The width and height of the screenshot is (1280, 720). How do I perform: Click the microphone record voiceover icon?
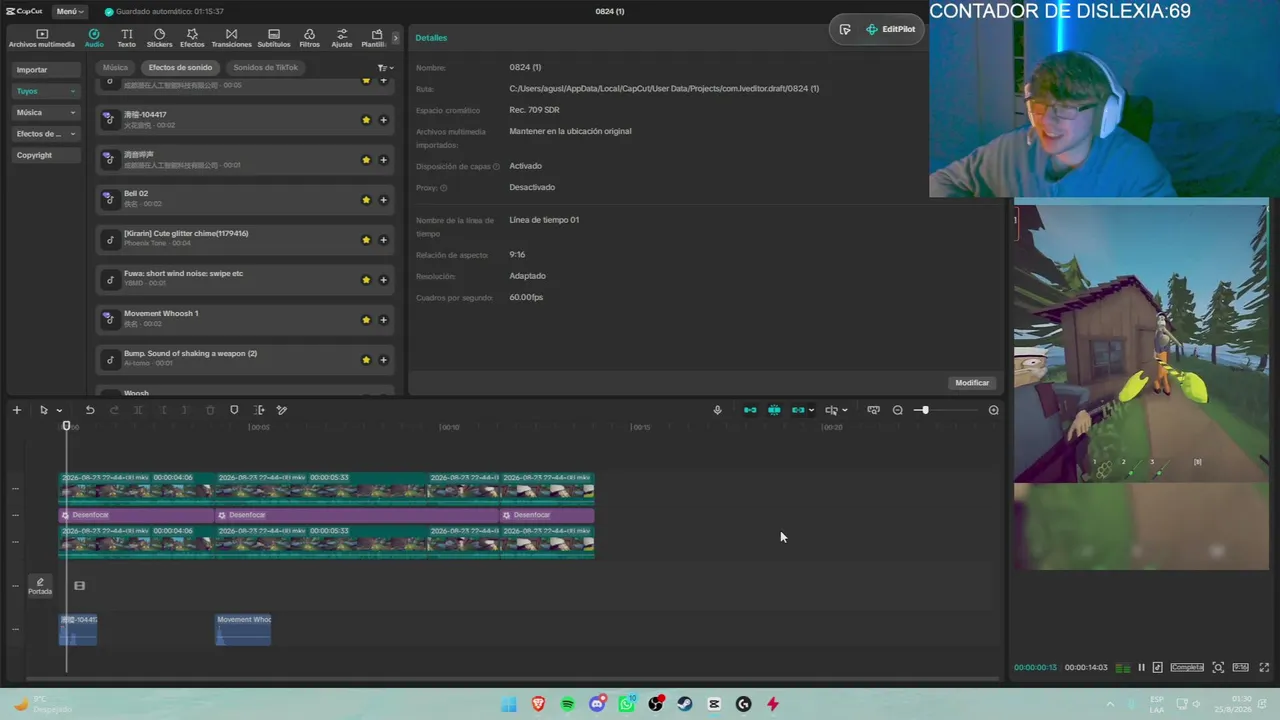pos(717,410)
